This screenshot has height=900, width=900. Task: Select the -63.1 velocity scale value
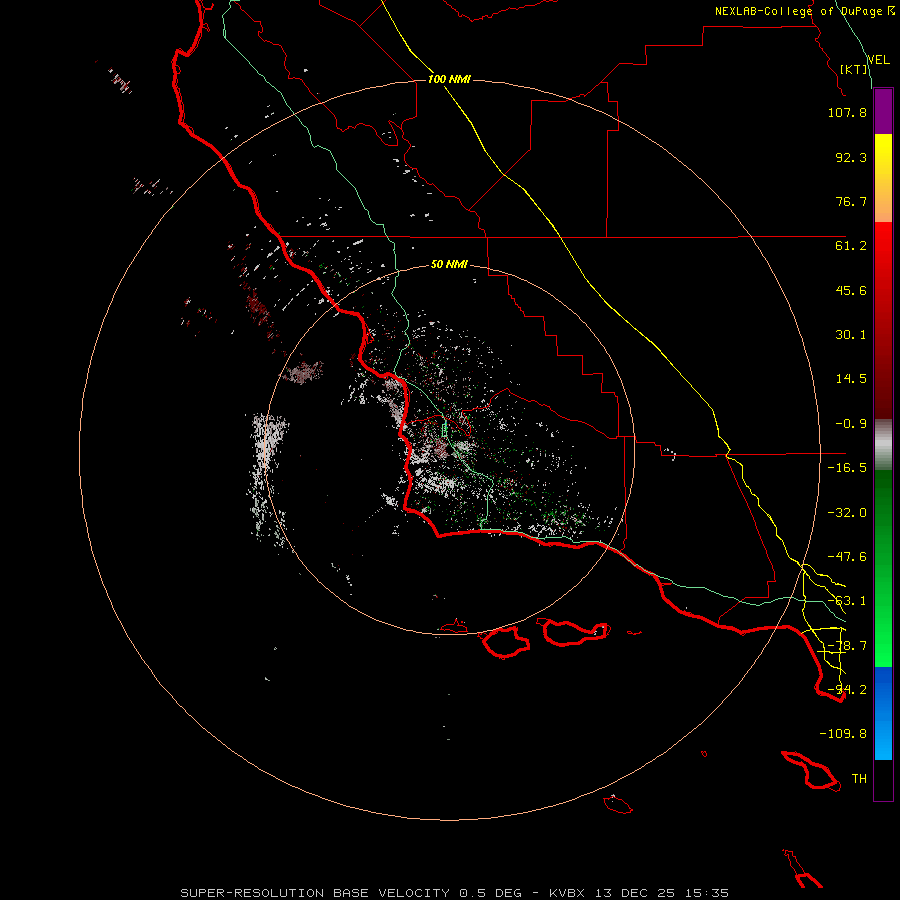[847, 601]
